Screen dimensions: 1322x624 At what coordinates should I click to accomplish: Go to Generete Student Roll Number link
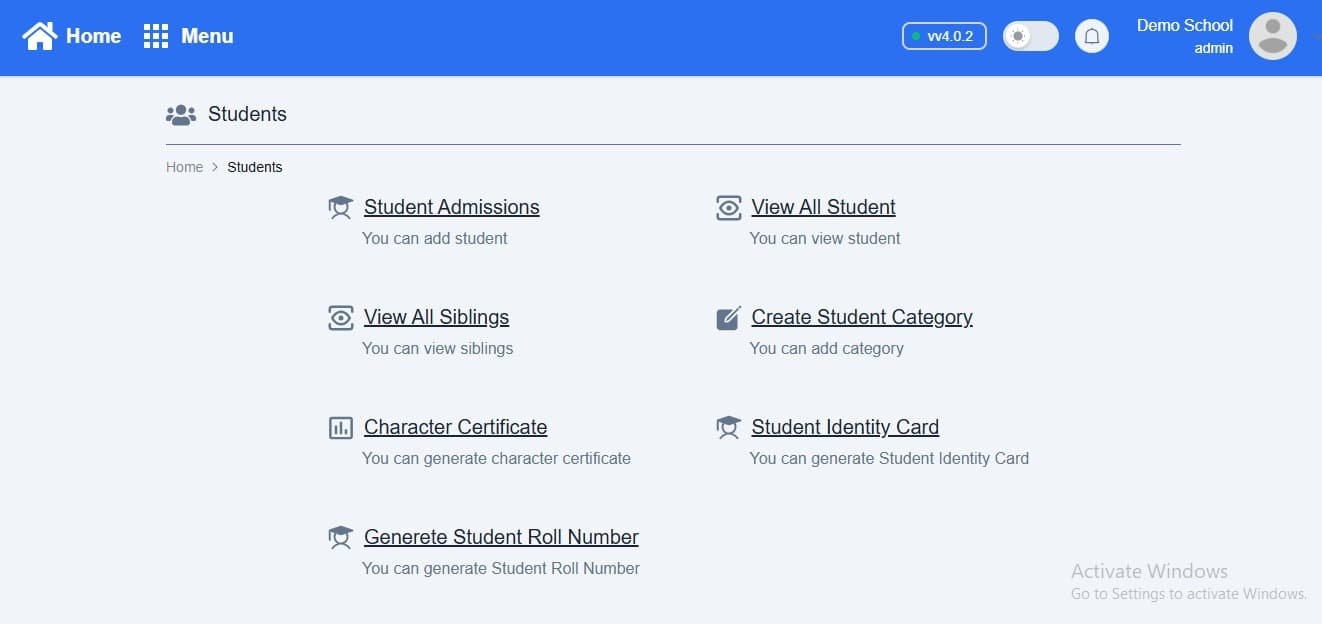click(501, 537)
